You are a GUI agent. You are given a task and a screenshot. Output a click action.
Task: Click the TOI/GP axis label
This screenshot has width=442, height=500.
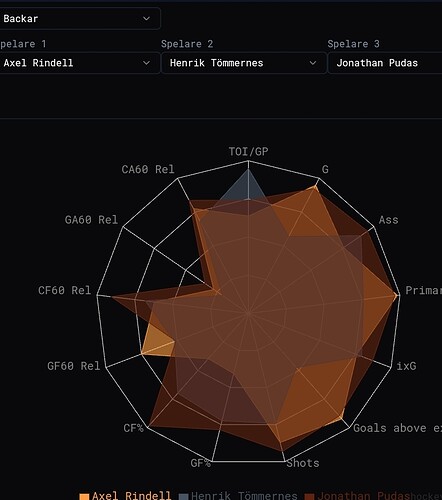coord(248,152)
